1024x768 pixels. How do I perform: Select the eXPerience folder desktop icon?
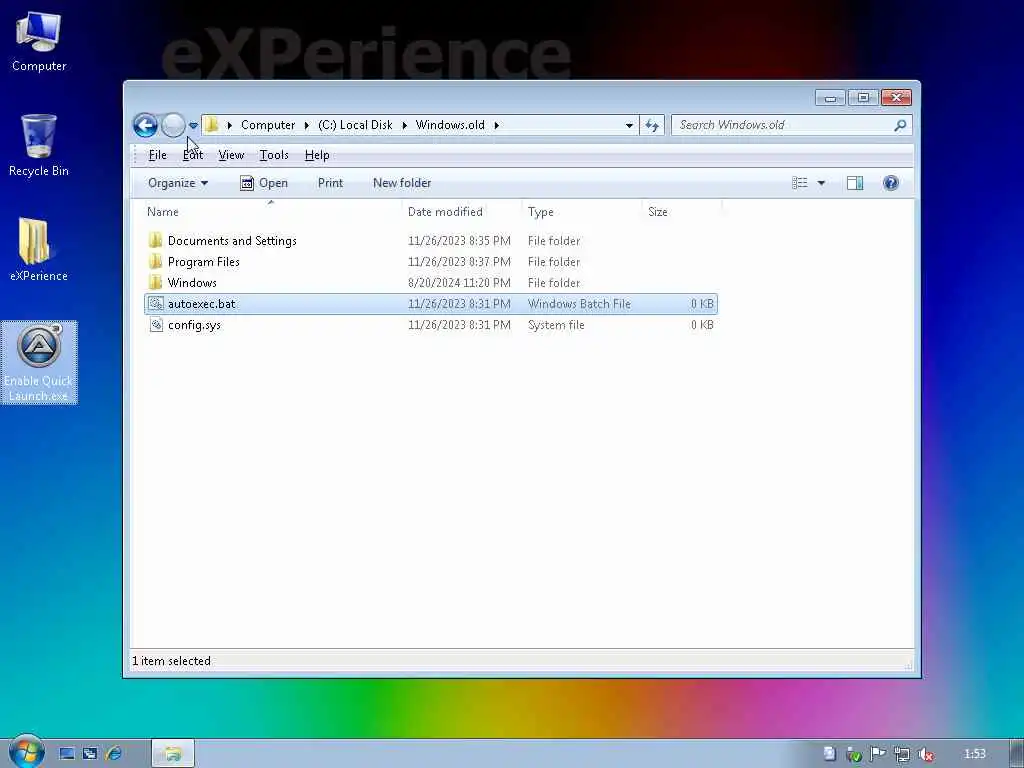(x=39, y=250)
